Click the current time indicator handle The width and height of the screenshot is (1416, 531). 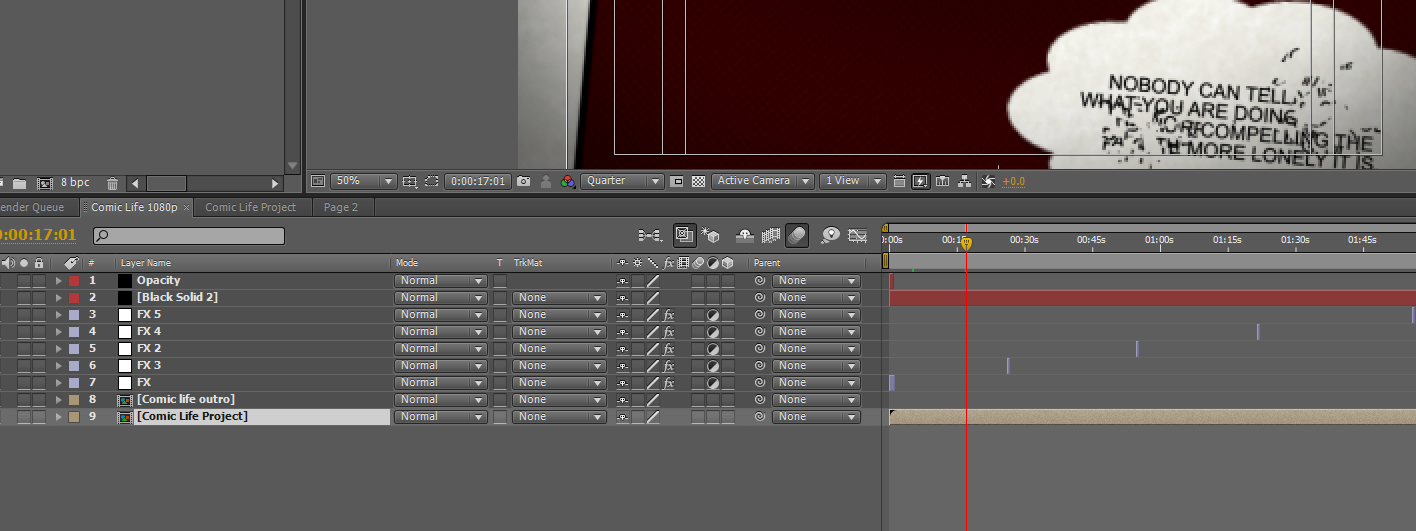[966, 243]
